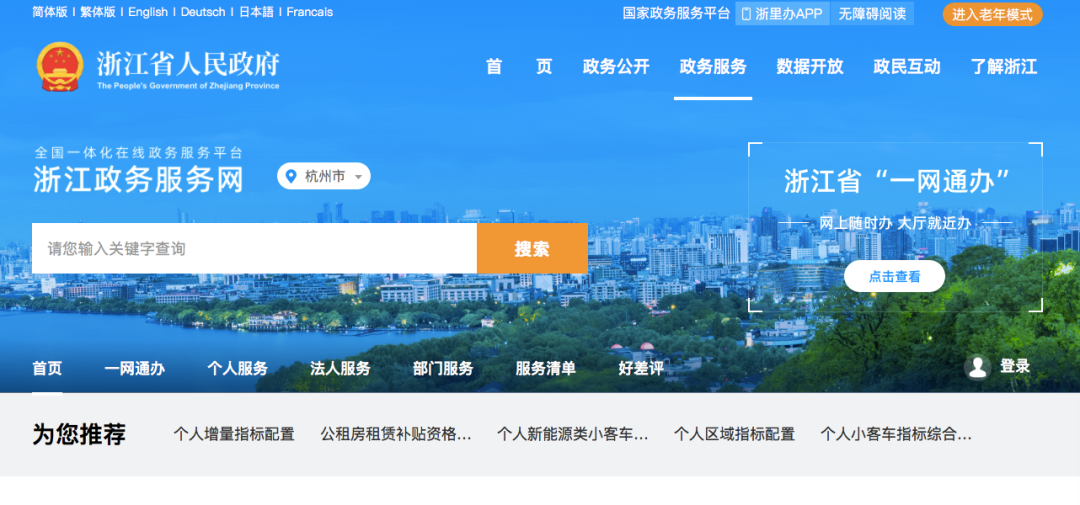Click the 浙江省"一网通办" banner title

(897, 181)
